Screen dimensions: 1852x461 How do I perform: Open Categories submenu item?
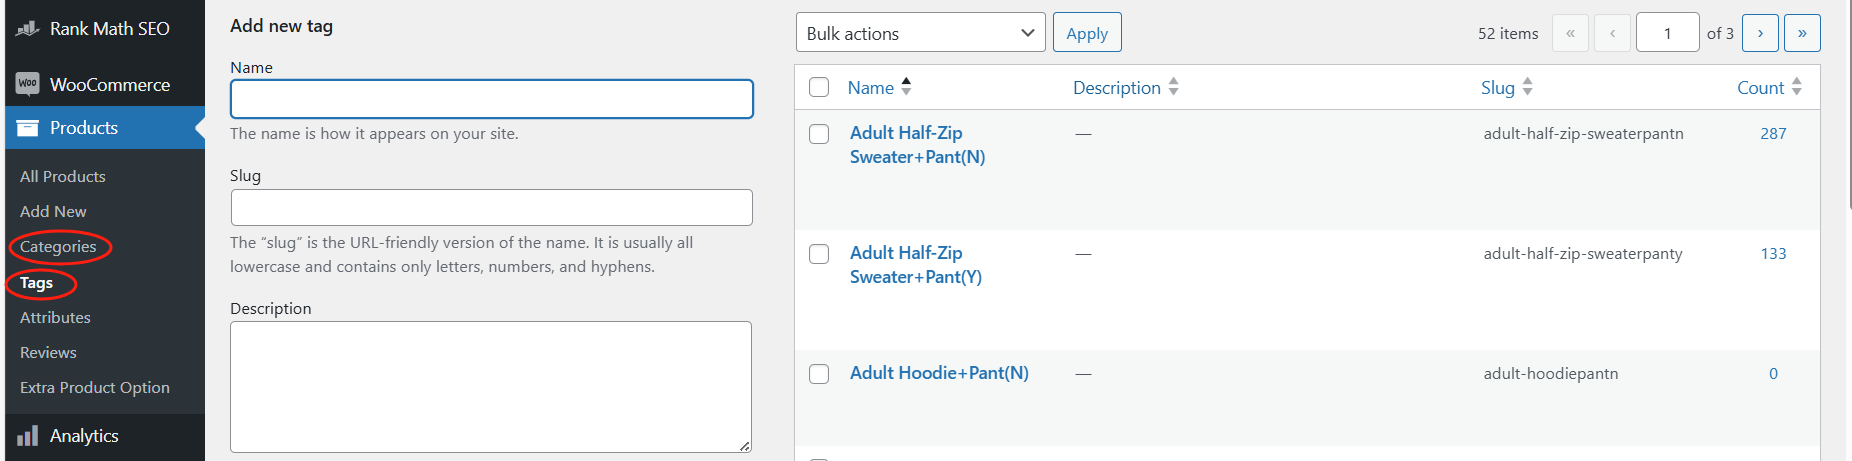[58, 247]
